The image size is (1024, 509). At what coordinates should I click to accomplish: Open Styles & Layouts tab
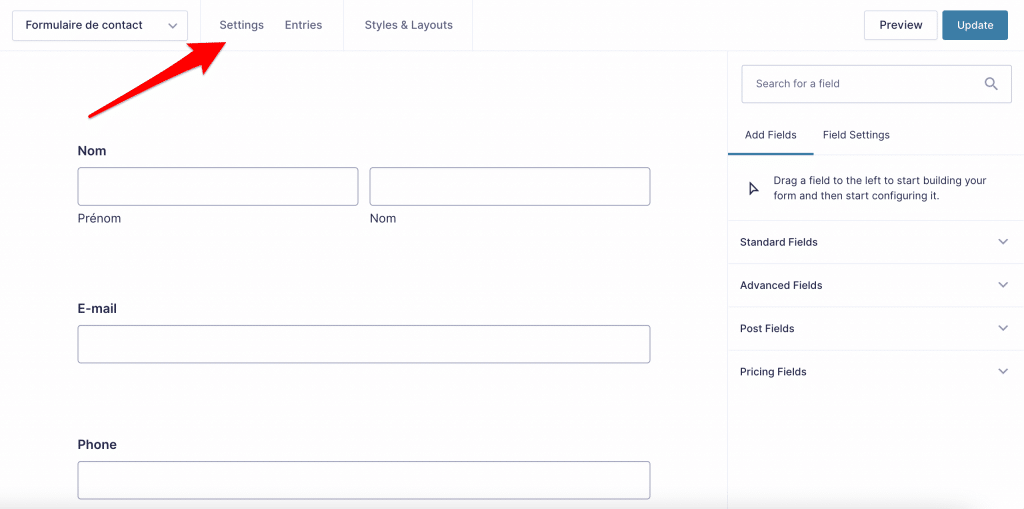tap(408, 25)
